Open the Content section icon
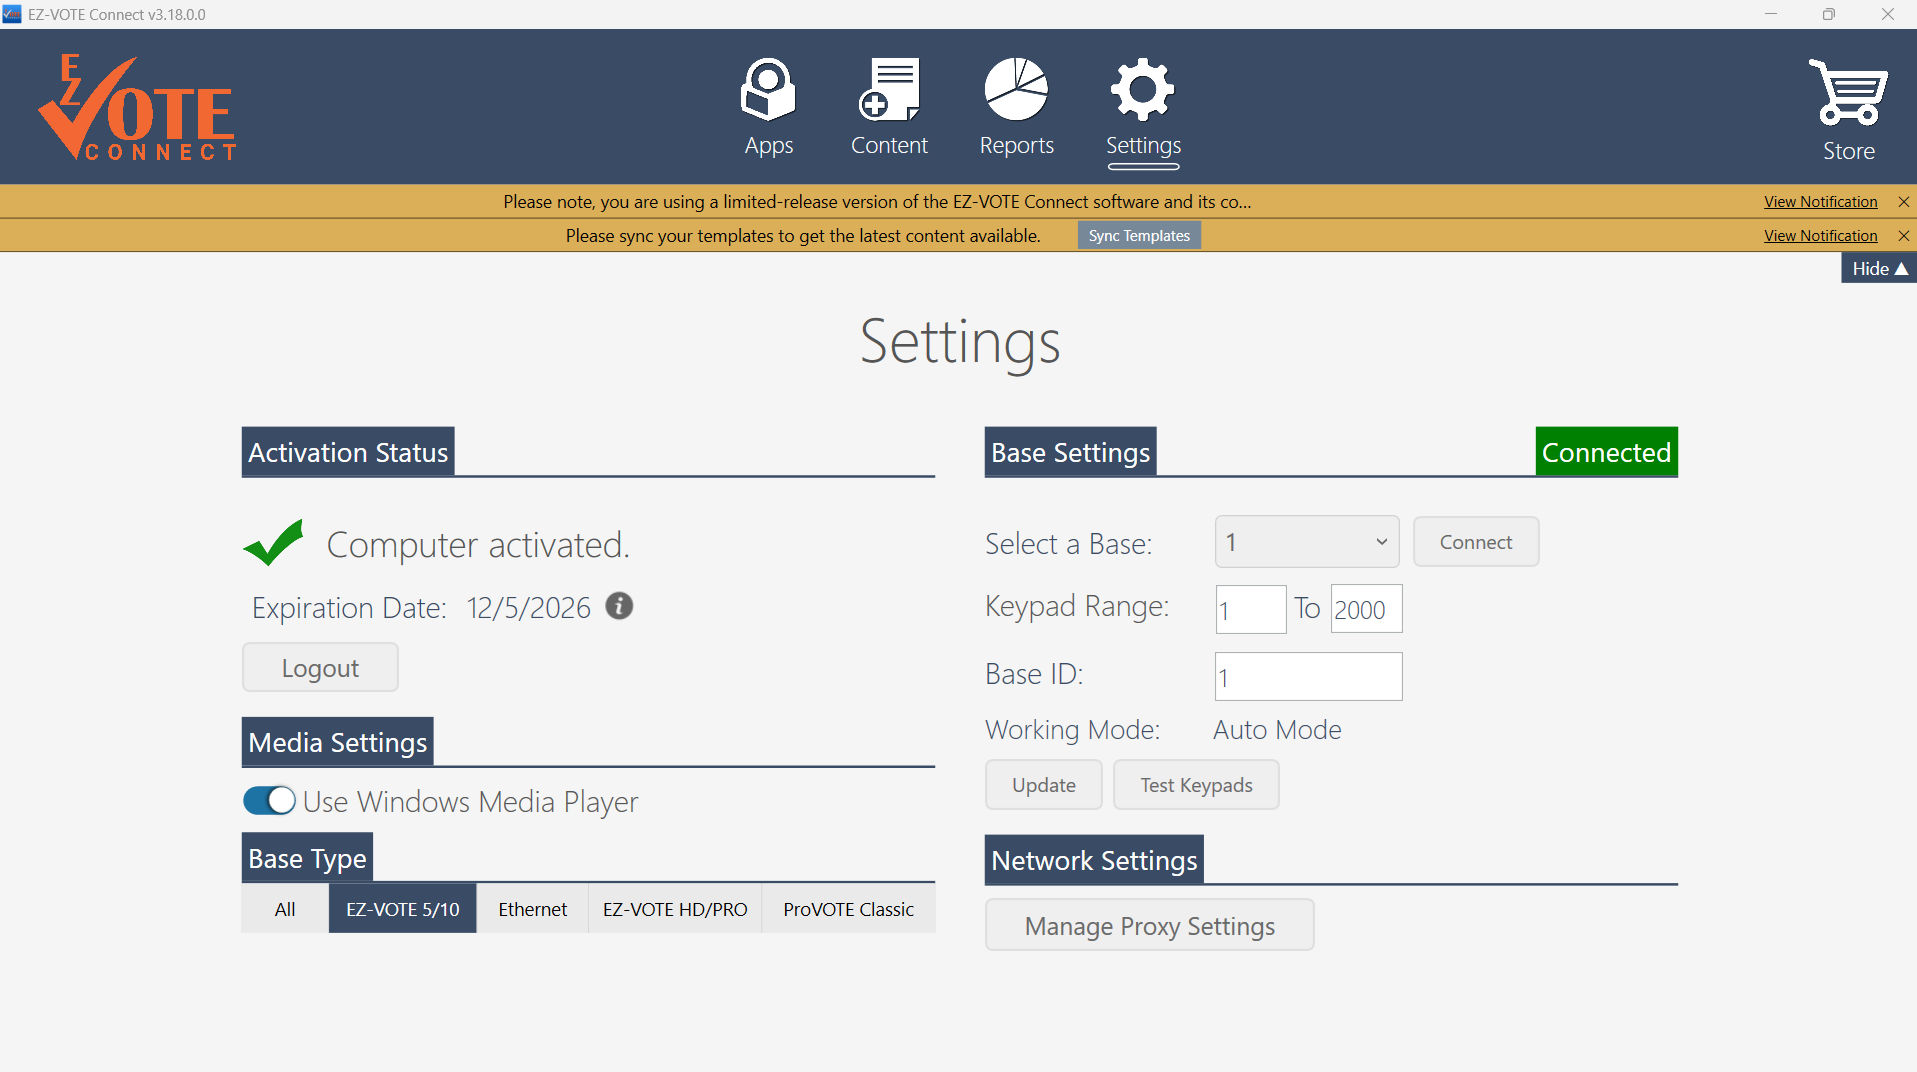Viewport: 1917px width, 1072px height. click(888, 90)
